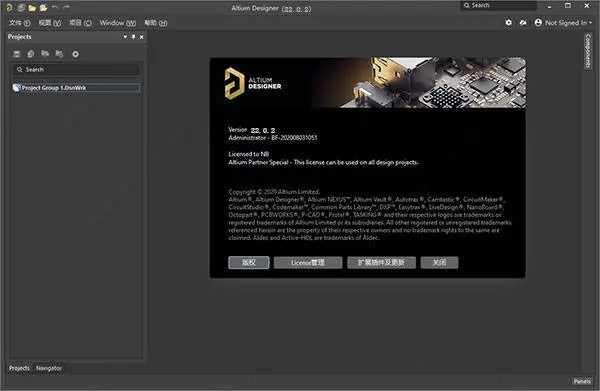The image size is (600, 391).
Task: Click the Undo arrow icon
Action: 55,7
